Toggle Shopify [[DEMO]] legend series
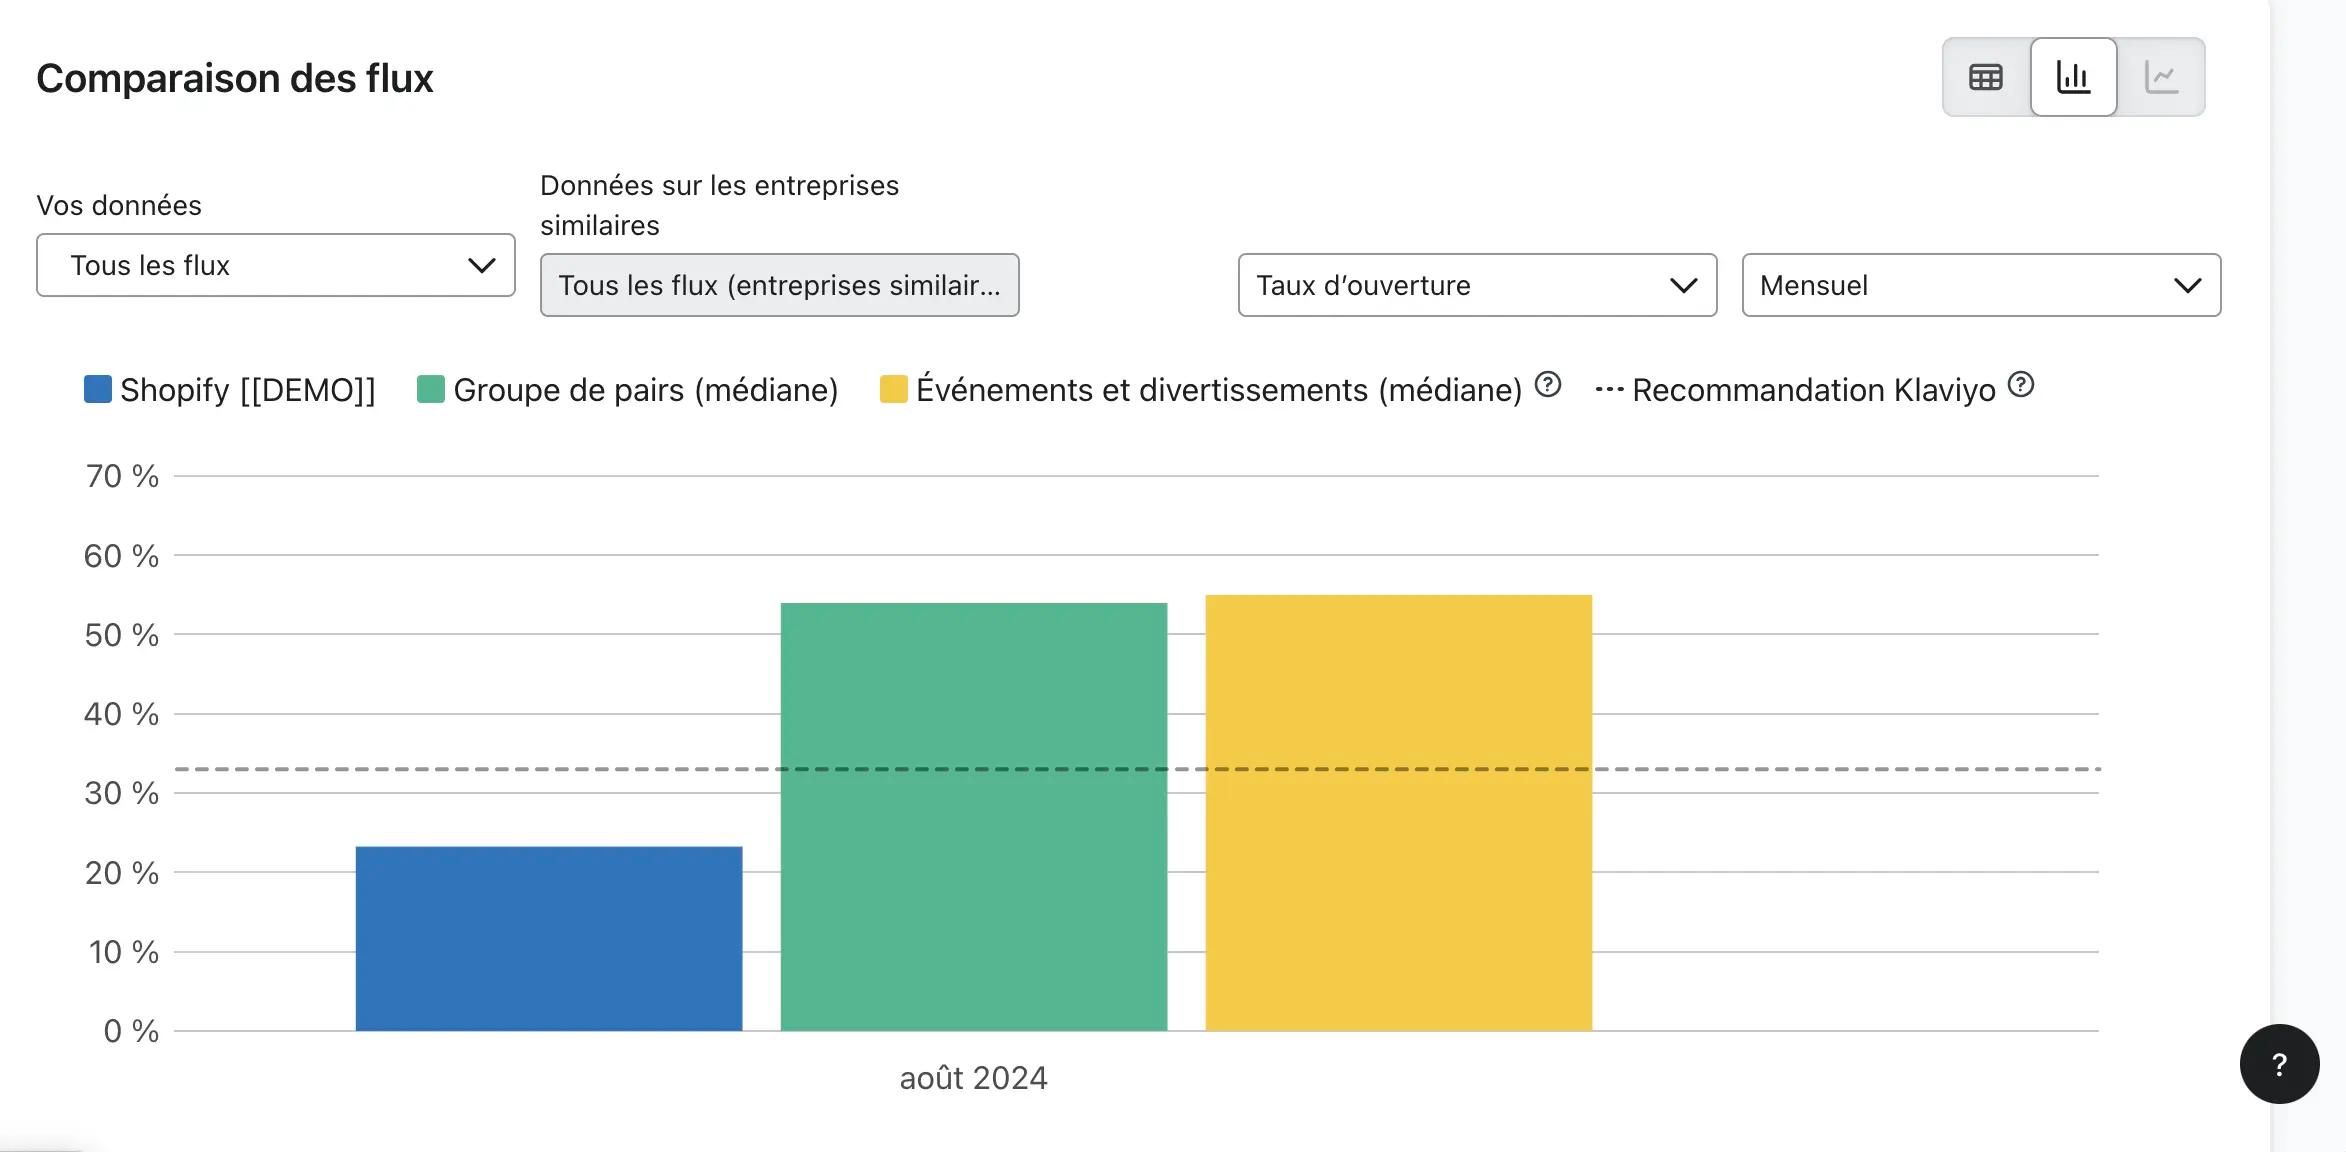The height and width of the screenshot is (1152, 2346). [230, 390]
